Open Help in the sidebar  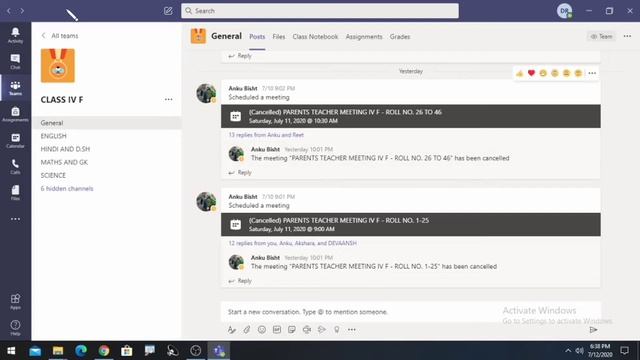[x=15, y=328]
